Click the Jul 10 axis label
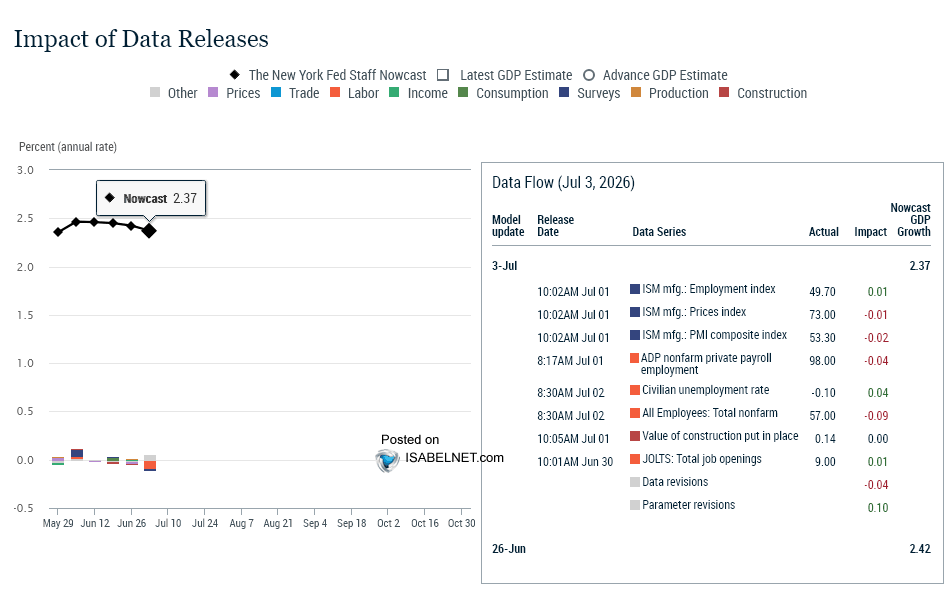This screenshot has width=950, height=610. [168, 523]
